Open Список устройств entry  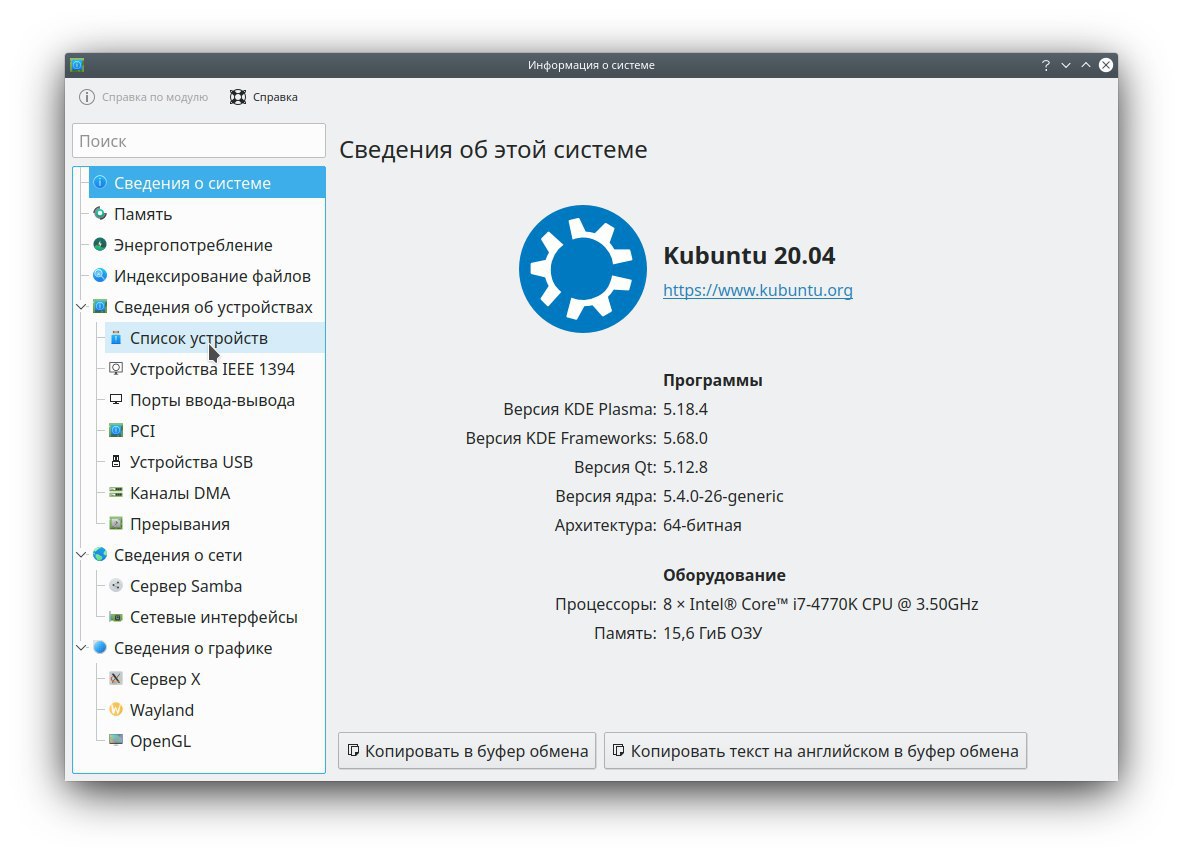(215, 338)
